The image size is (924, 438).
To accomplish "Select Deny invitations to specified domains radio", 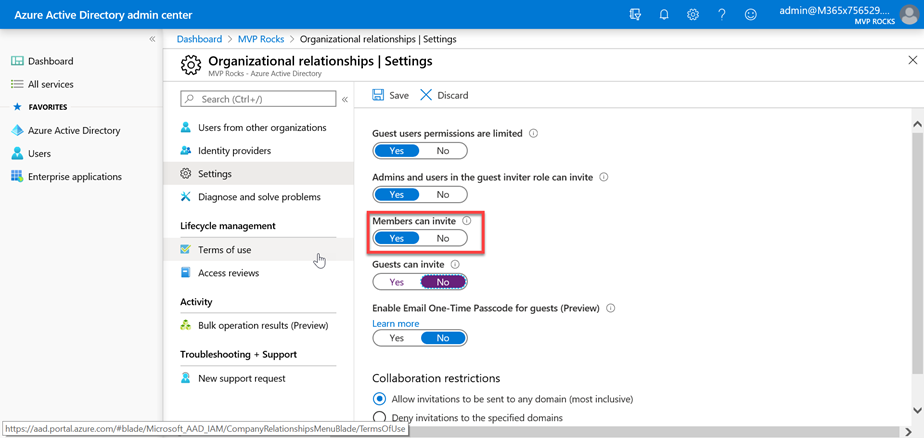I will (x=380, y=417).
